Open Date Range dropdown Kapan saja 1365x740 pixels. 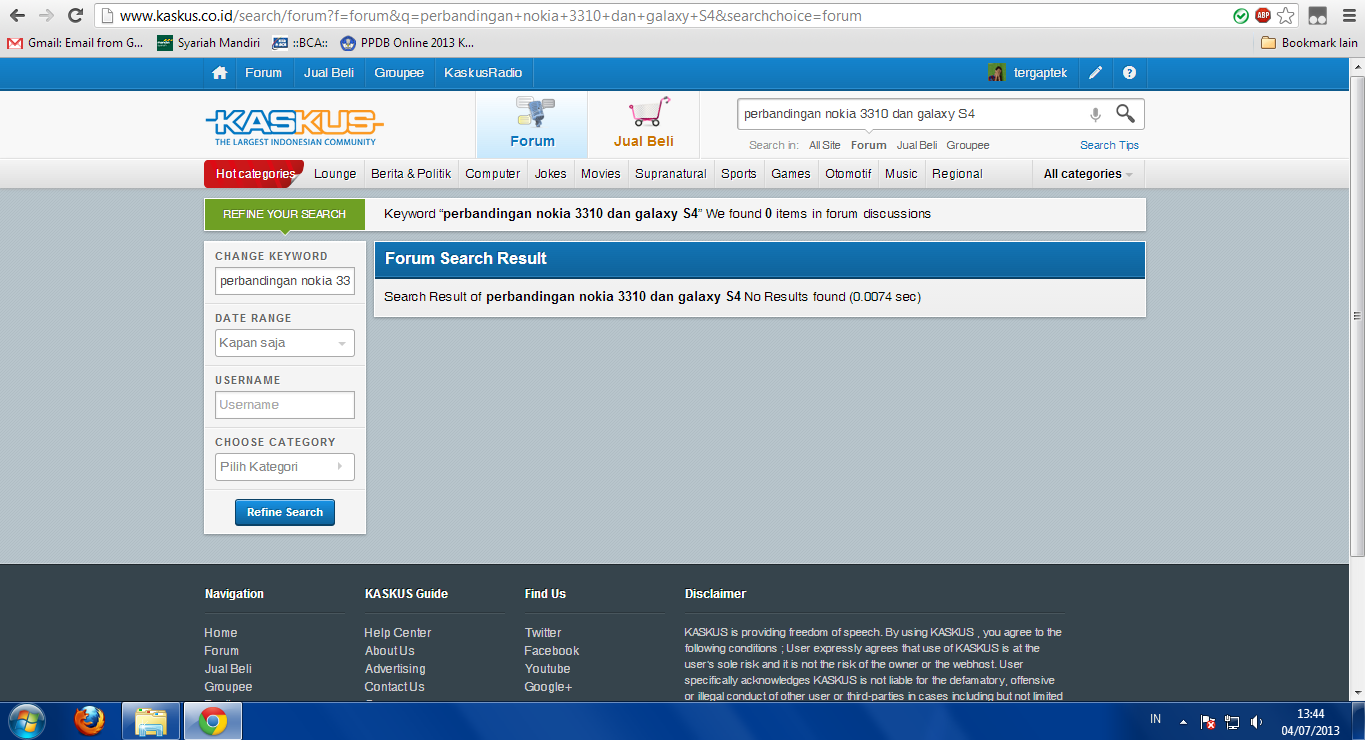285,343
